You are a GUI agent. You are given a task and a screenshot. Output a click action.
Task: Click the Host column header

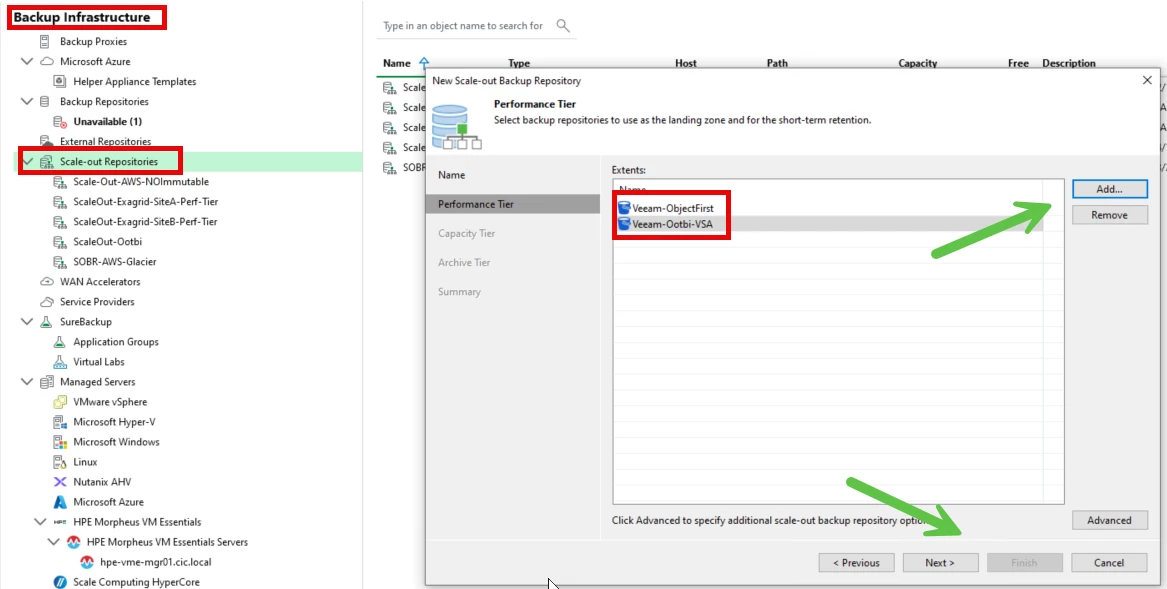(x=685, y=63)
